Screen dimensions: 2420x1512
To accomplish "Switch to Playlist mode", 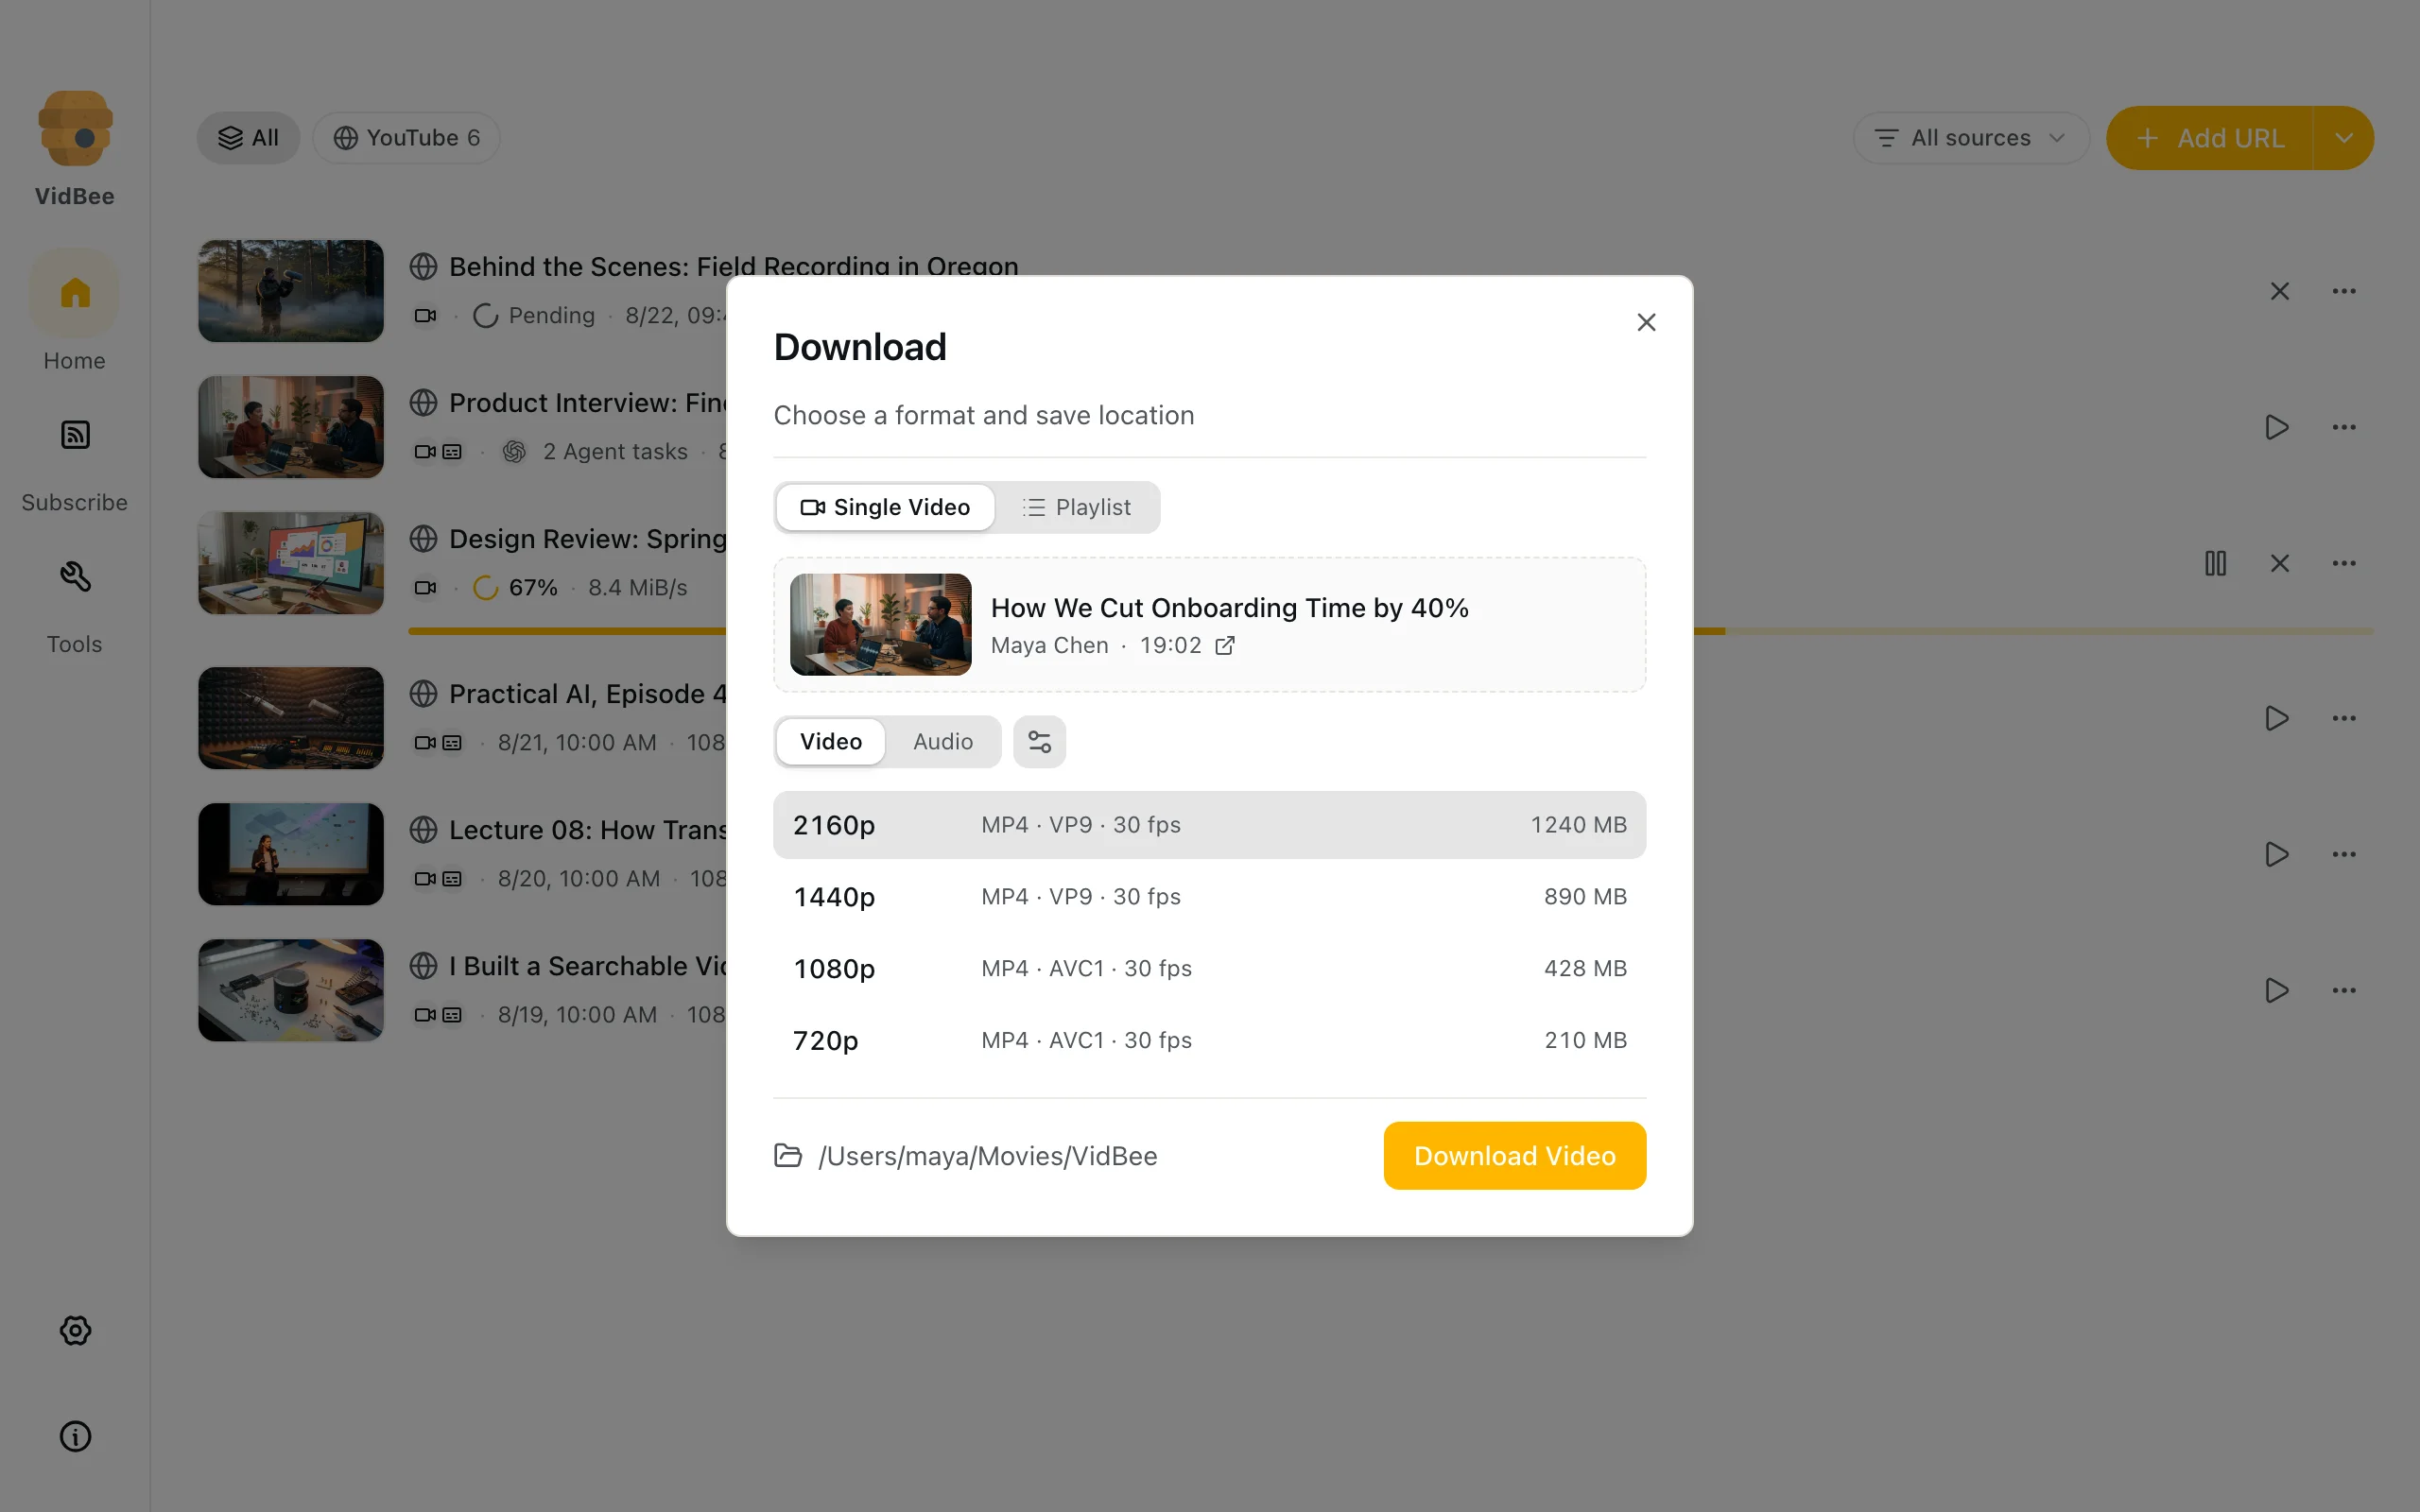I will click(x=1076, y=507).
